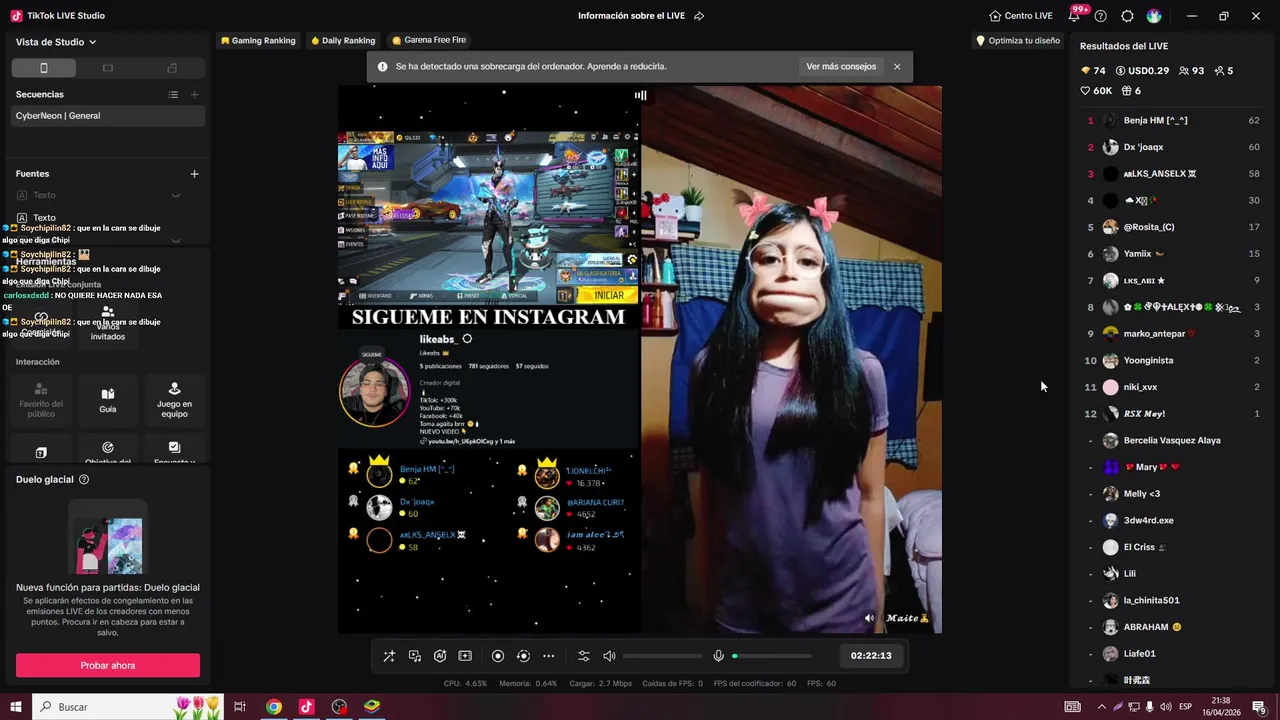Expand the Vista de Studio dropdown

pos(56,42)
